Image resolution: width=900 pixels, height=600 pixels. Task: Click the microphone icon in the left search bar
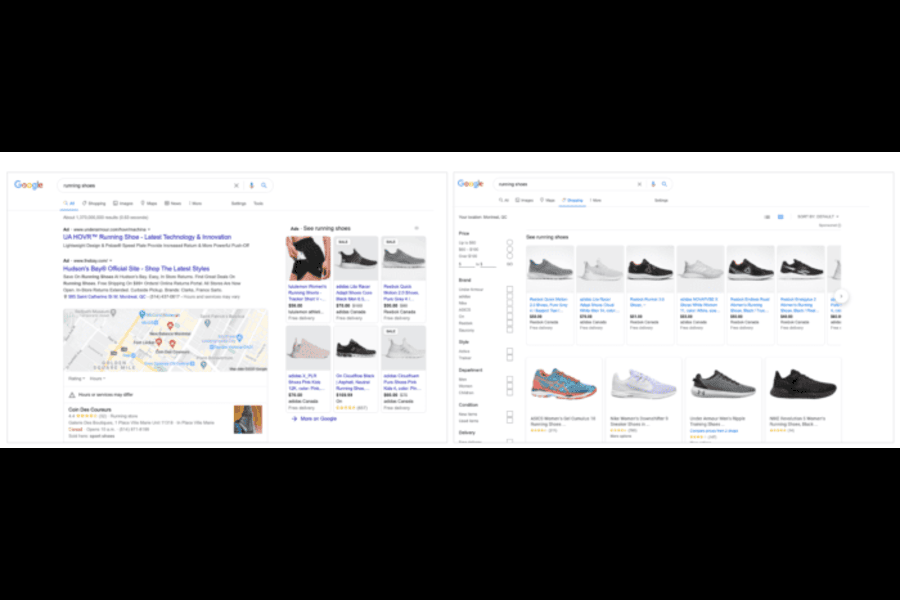pos(250,185)
